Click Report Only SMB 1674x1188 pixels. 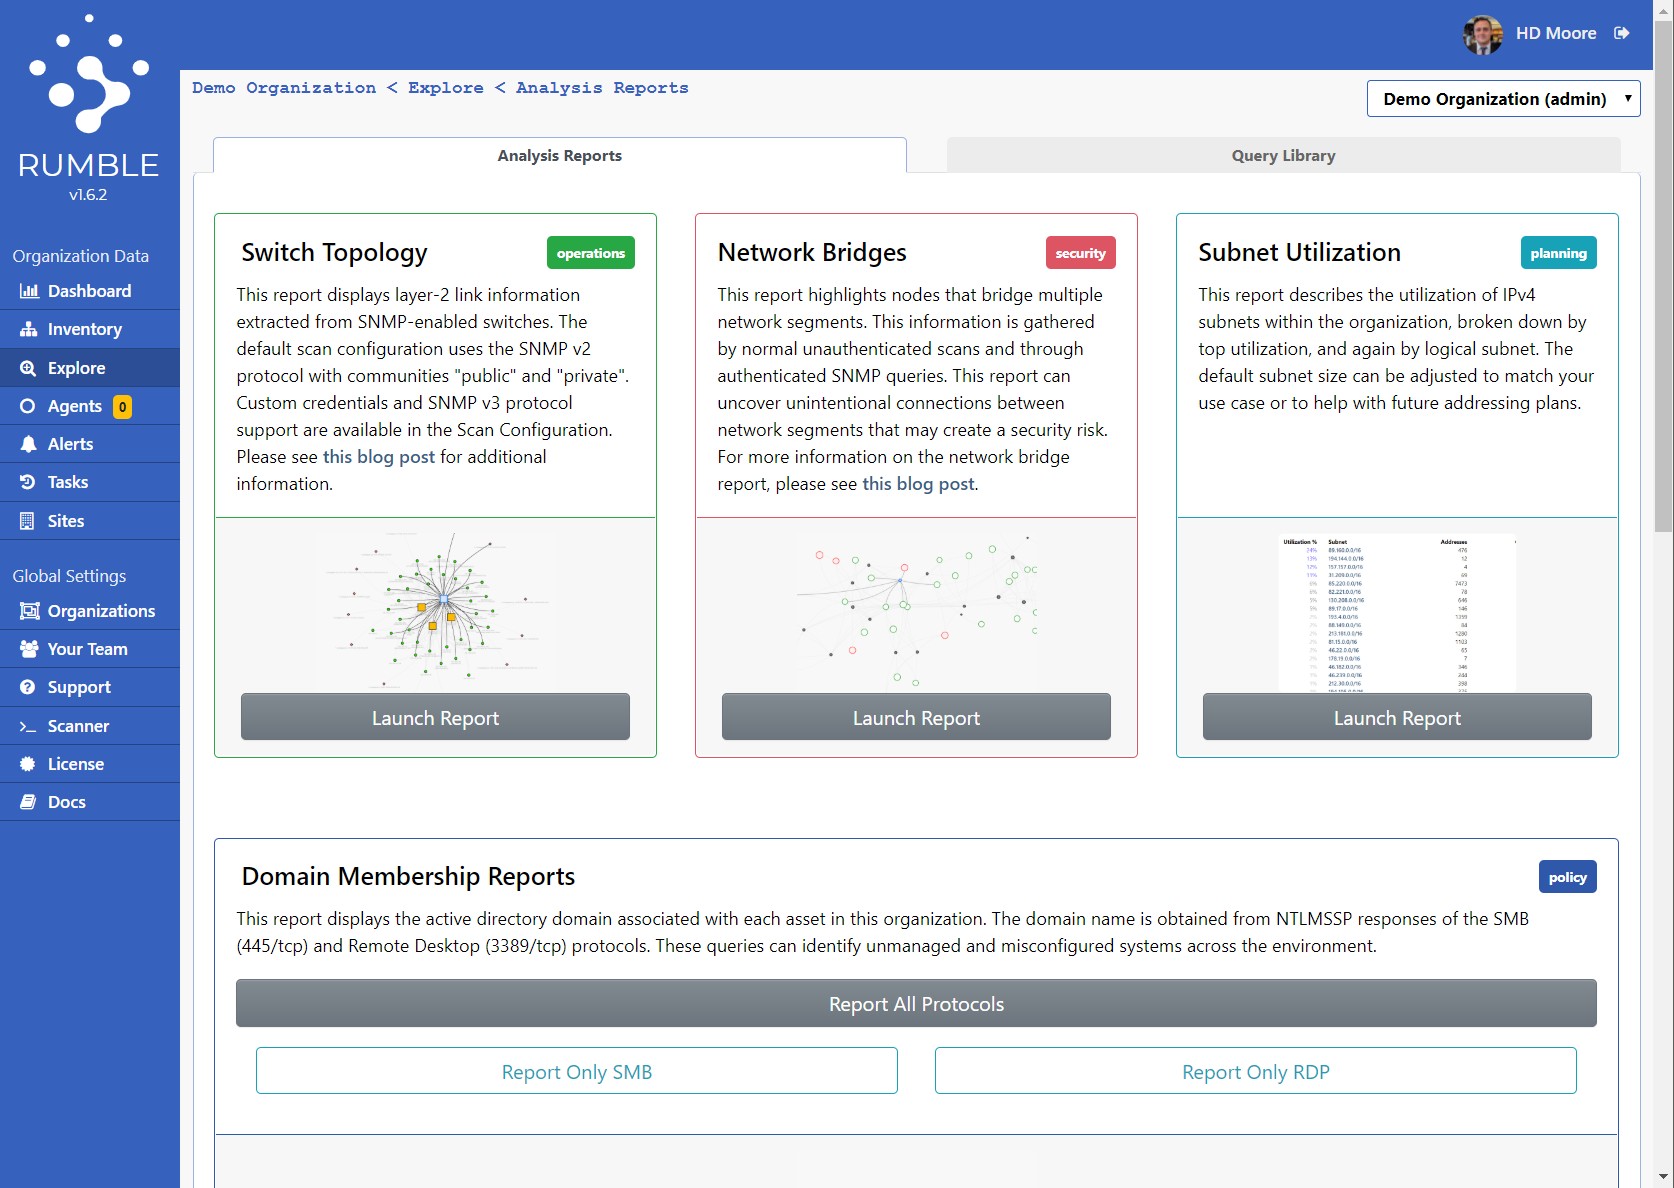(576, 1071)
